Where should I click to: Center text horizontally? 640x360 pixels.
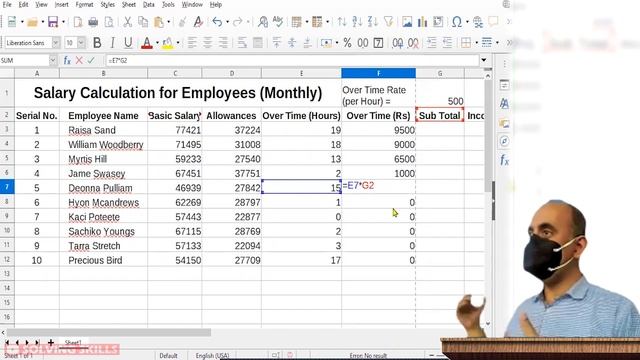click(x=207, y=42)
